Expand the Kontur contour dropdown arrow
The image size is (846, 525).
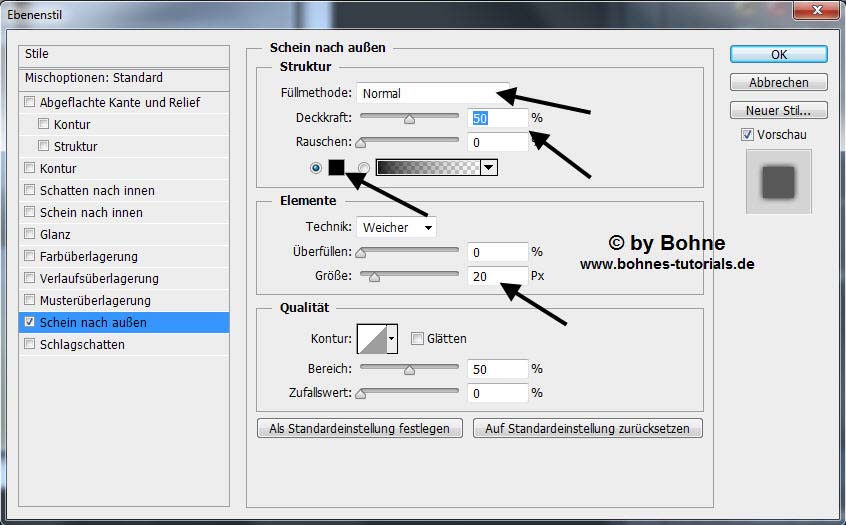pos(392,339)
